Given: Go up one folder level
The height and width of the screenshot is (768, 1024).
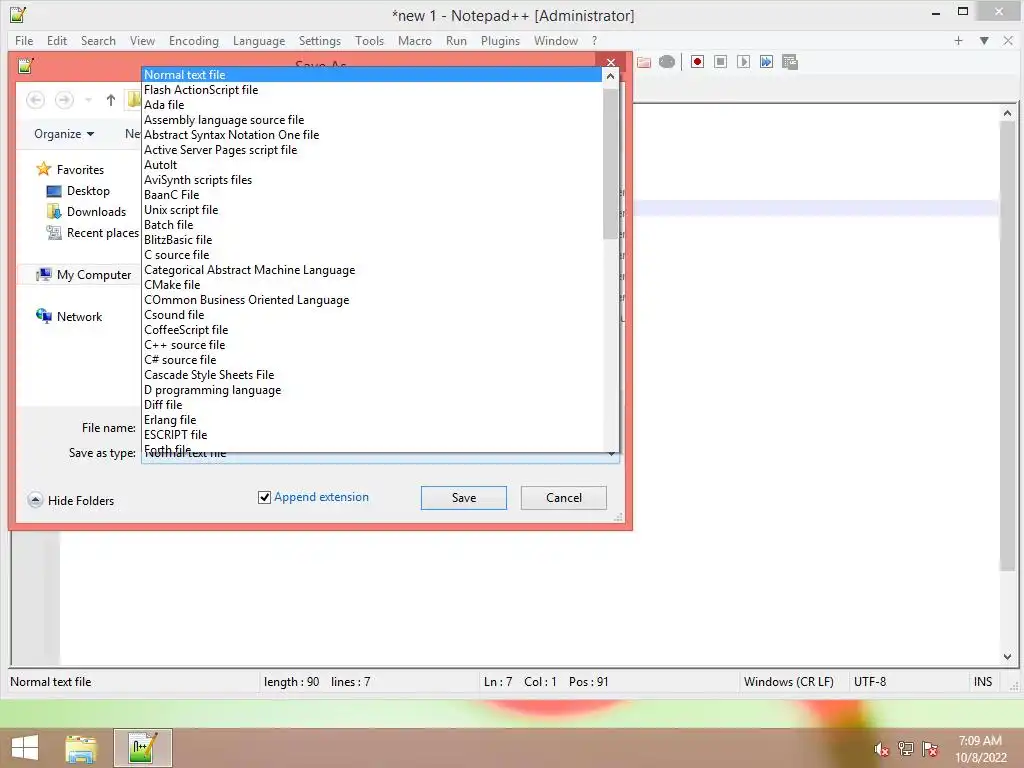Looking at the screenshot, I should [110, 100].
